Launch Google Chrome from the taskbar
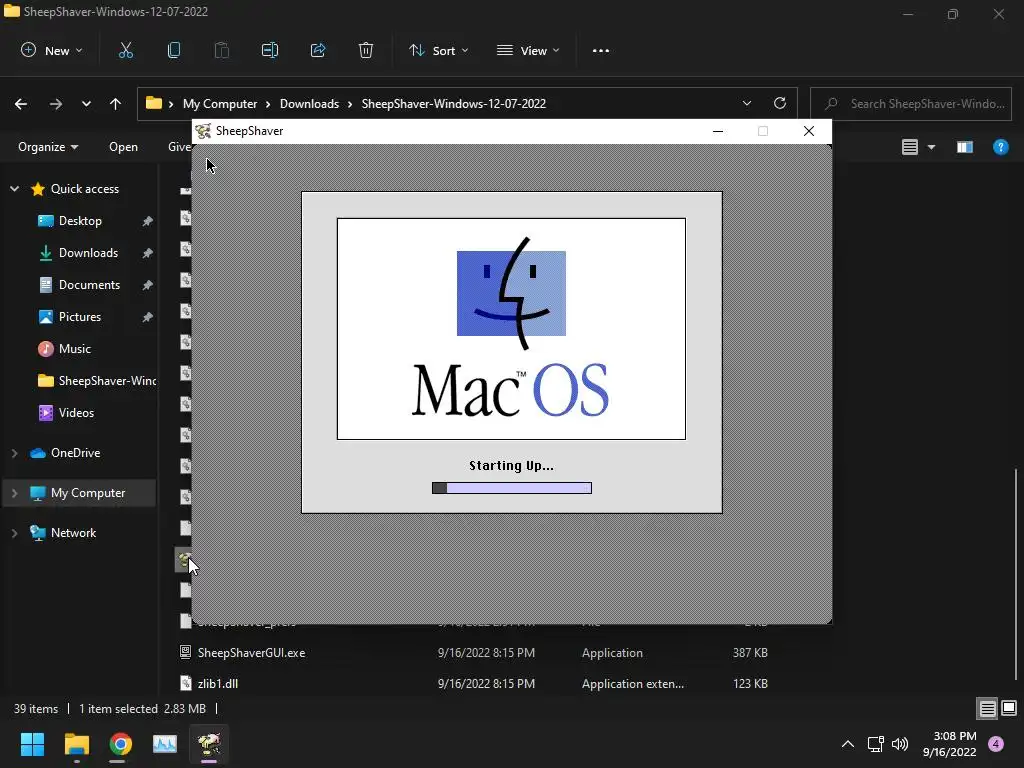The image size is (1024, 768). coord(121,744)
